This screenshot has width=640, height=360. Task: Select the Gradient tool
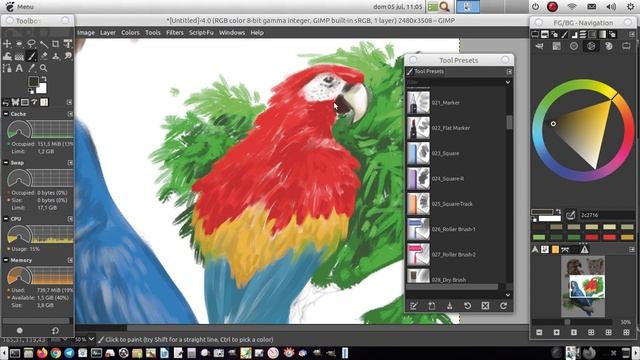click(x=19, y=56)
